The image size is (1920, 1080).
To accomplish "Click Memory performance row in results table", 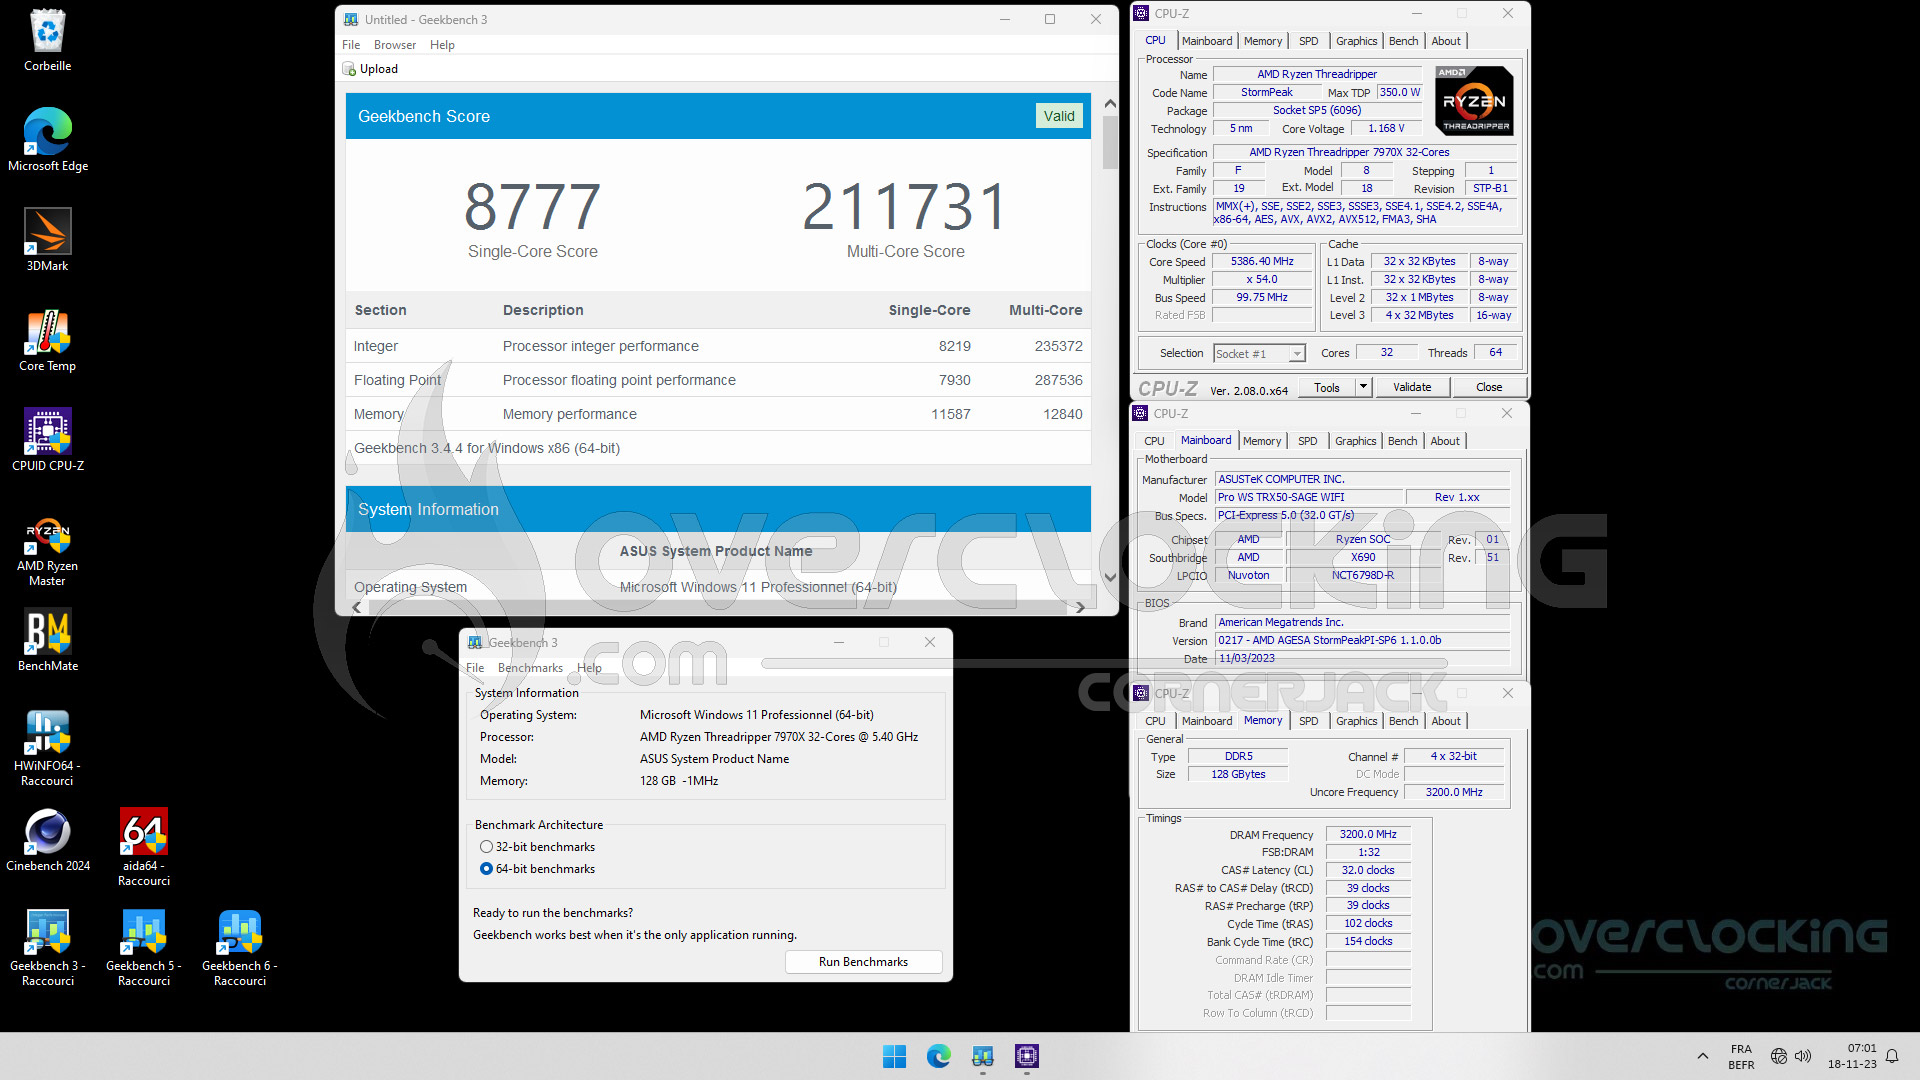I will click(718, 414).
